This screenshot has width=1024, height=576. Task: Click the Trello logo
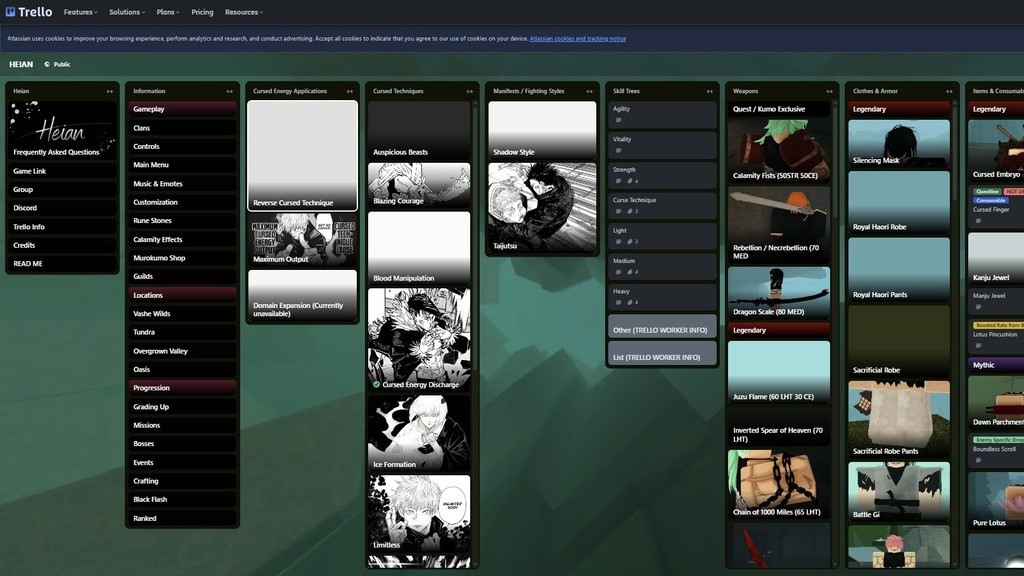29,12
